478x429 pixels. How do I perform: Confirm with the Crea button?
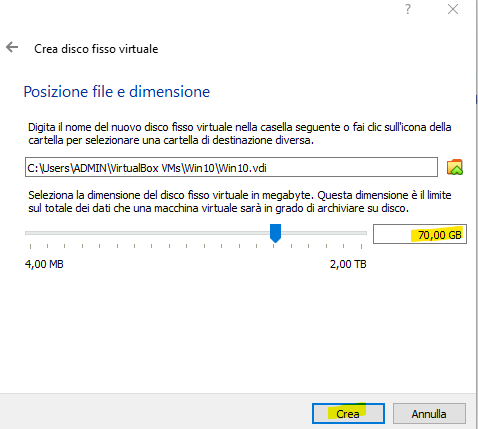(x=348, y=414)
